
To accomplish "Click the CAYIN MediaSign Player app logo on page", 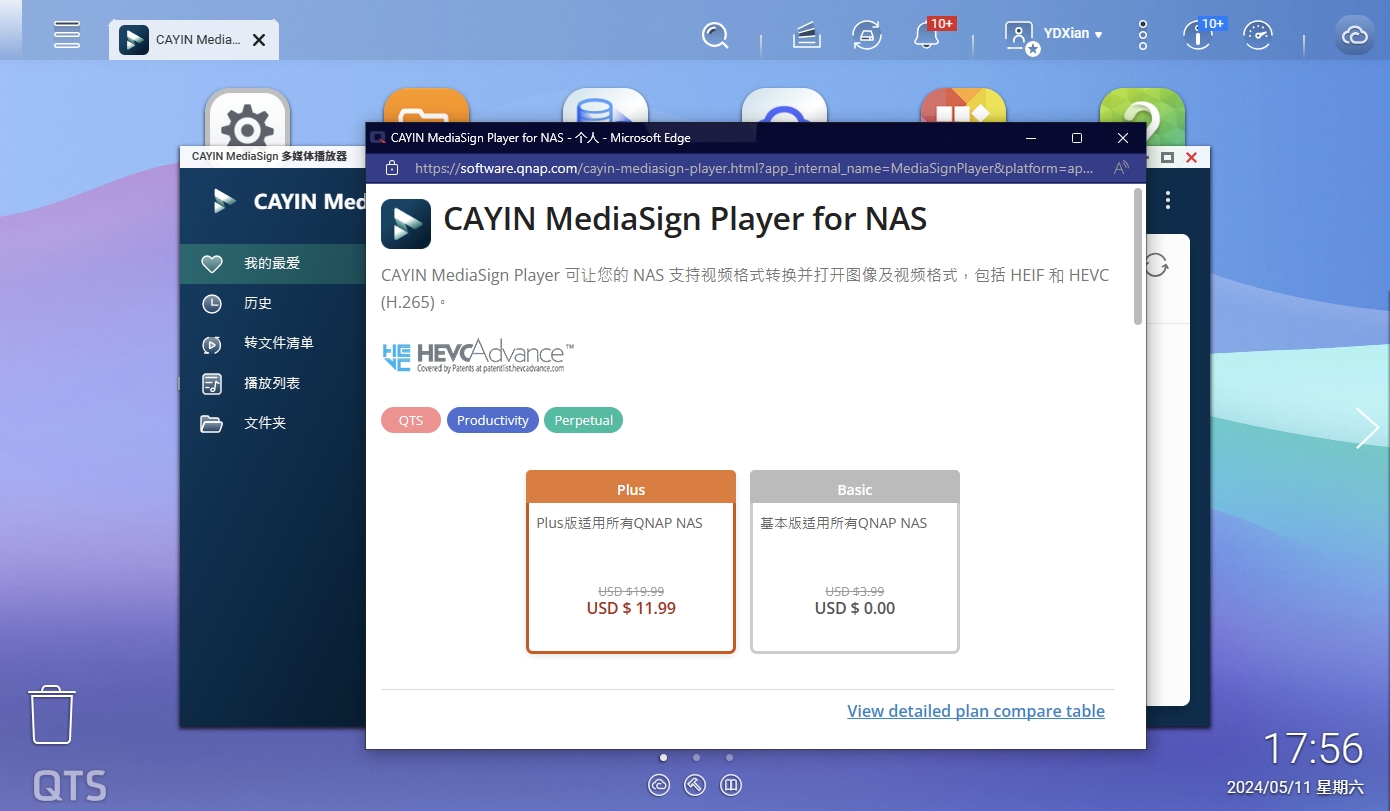I will point(406,223).
